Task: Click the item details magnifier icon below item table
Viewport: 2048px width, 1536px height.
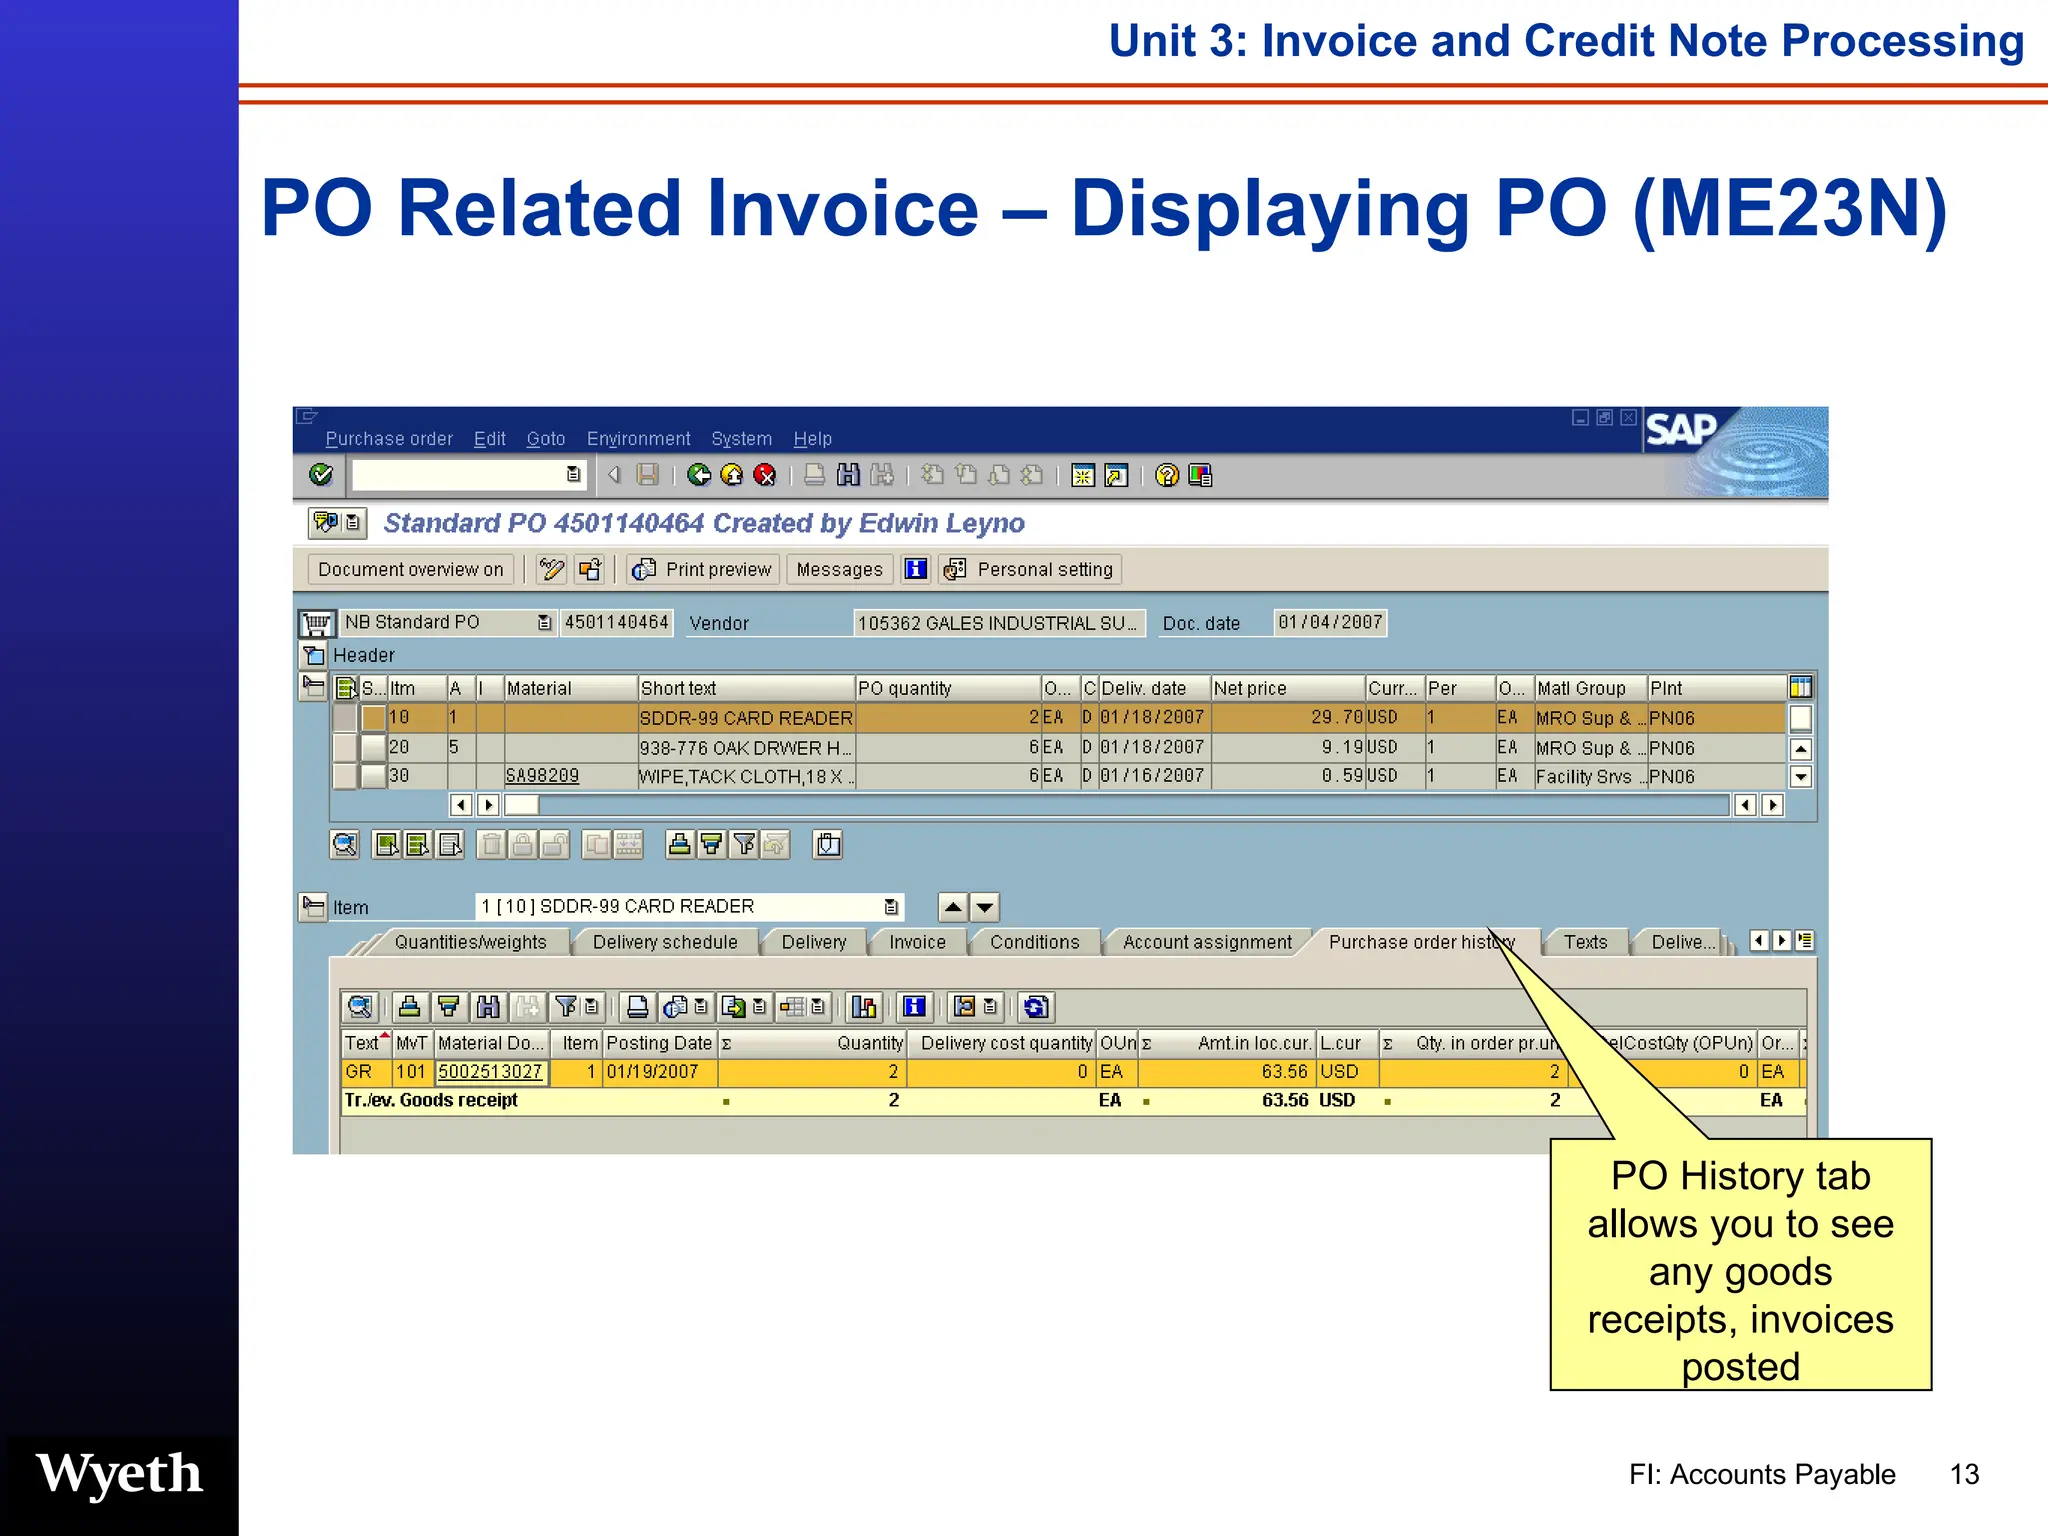Action: coord(345,845)
